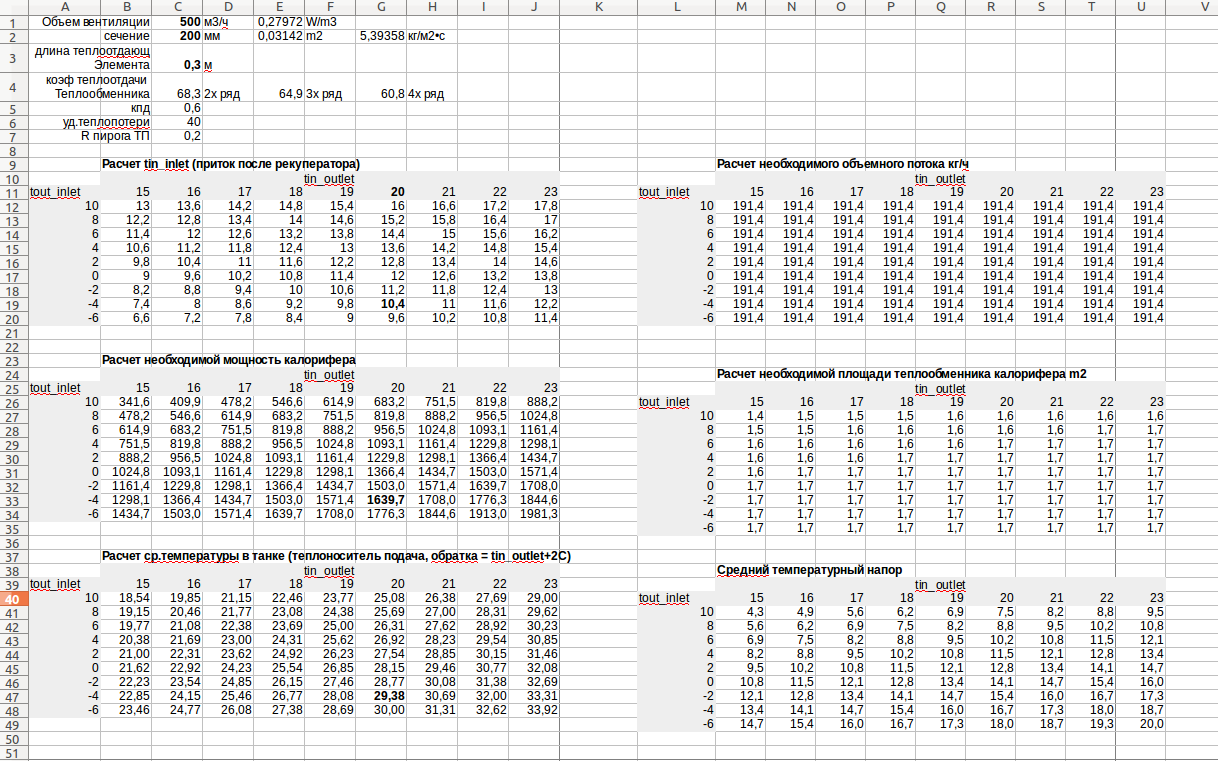Select the 3х ряд label cell

[x=325, y=94]
